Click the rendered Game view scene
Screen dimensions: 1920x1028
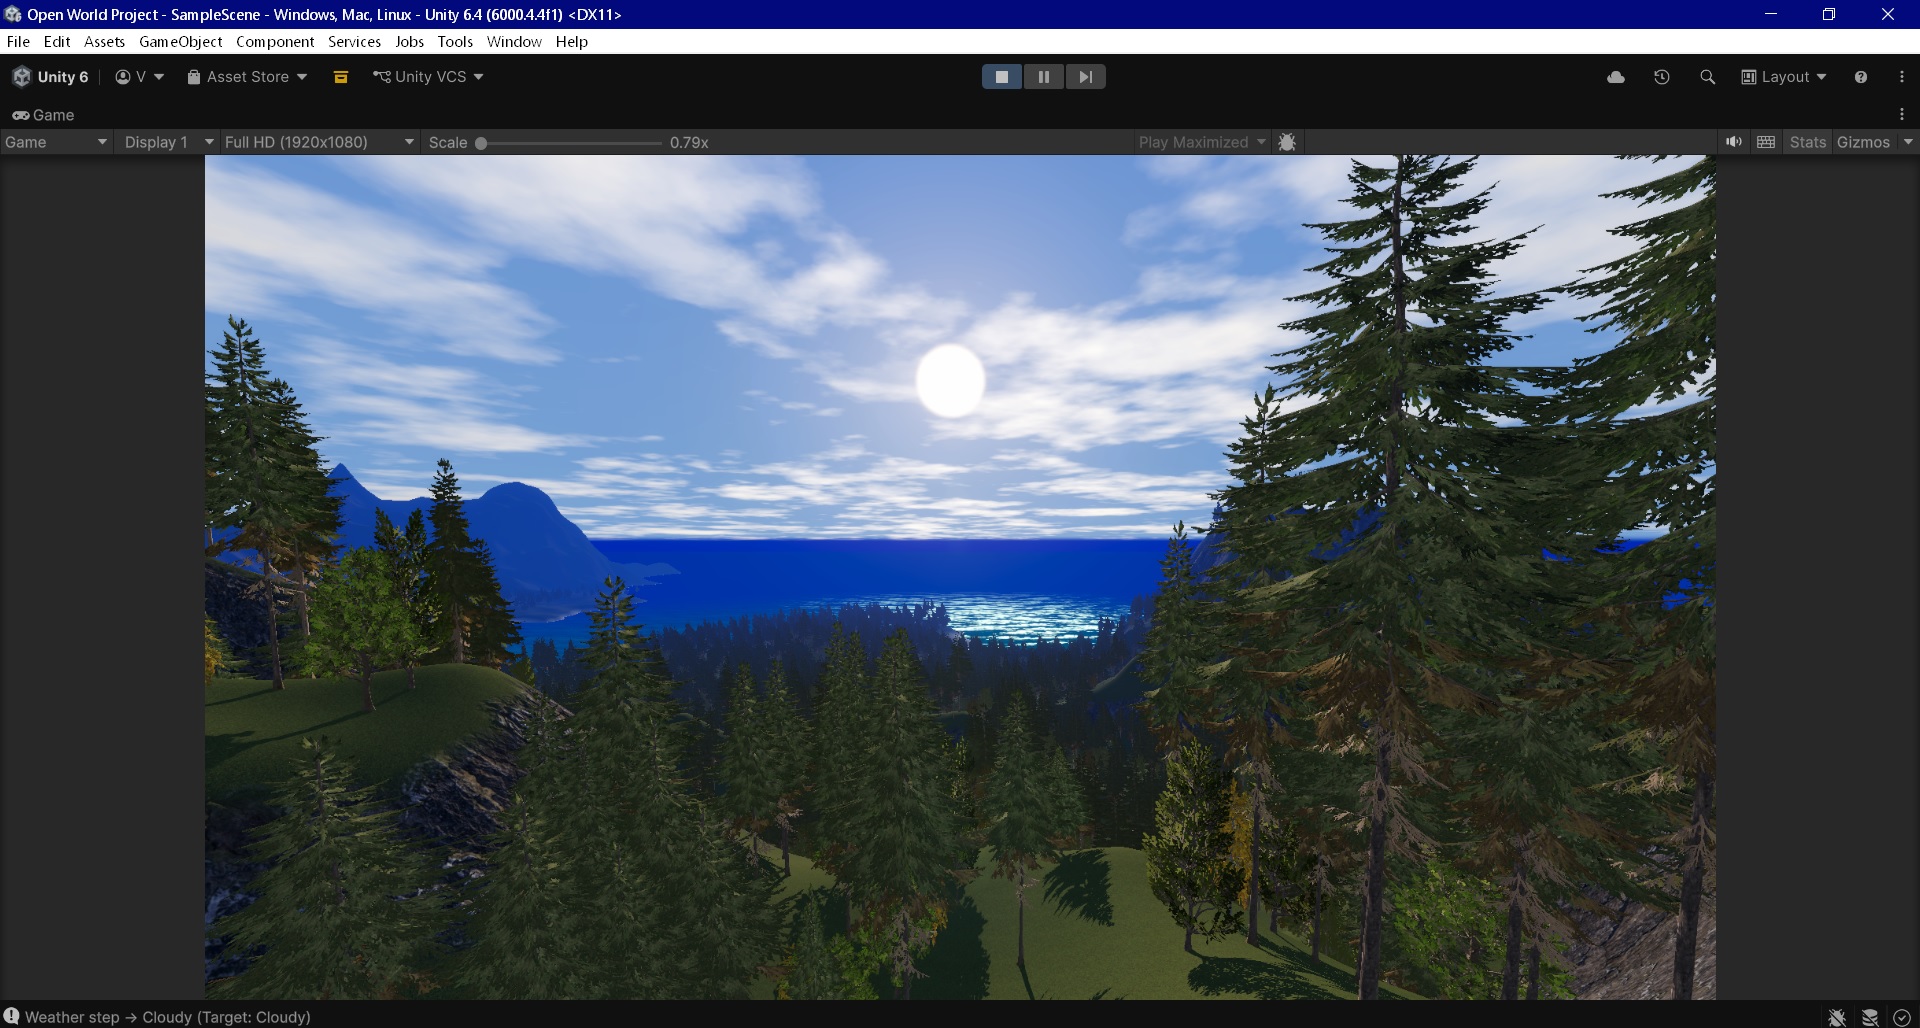960,577
